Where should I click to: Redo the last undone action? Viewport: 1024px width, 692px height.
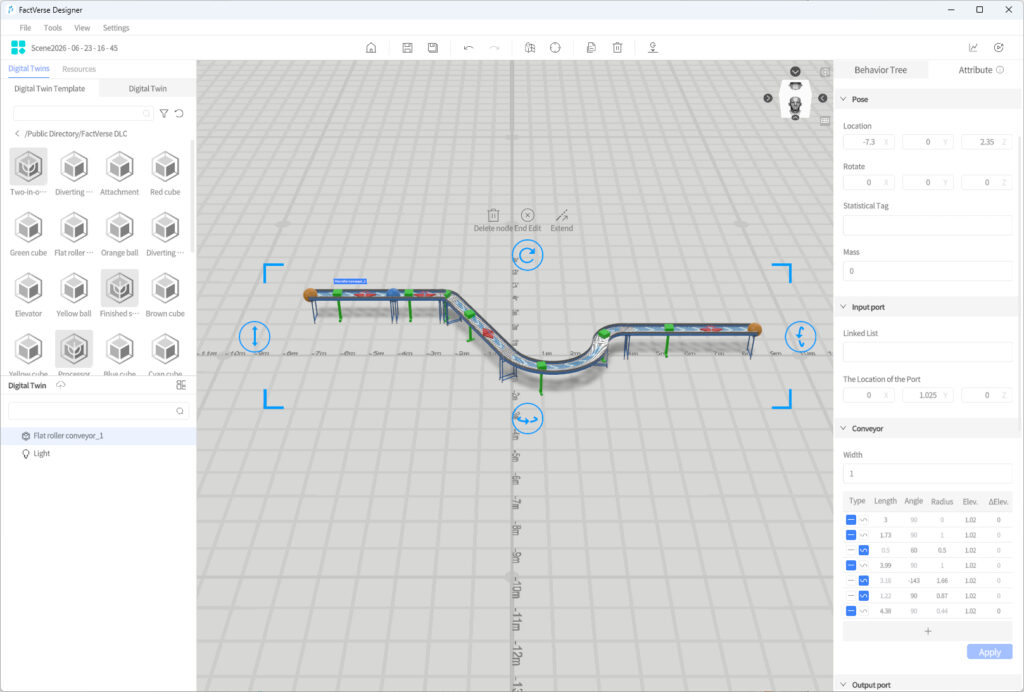pos(494,48)
